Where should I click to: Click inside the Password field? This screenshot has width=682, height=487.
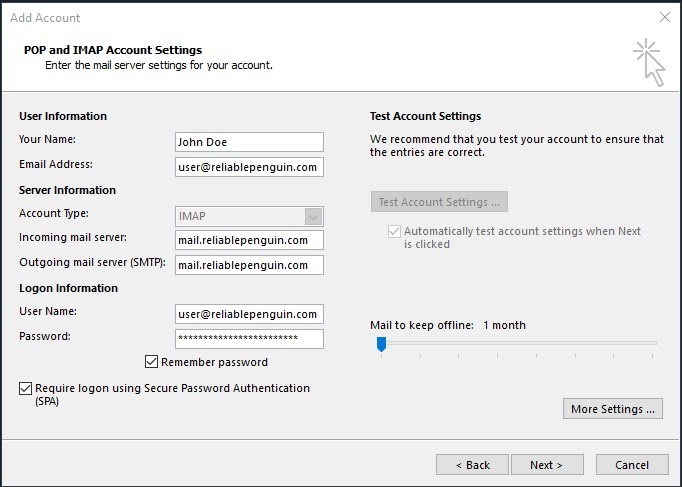coord(249,339)
